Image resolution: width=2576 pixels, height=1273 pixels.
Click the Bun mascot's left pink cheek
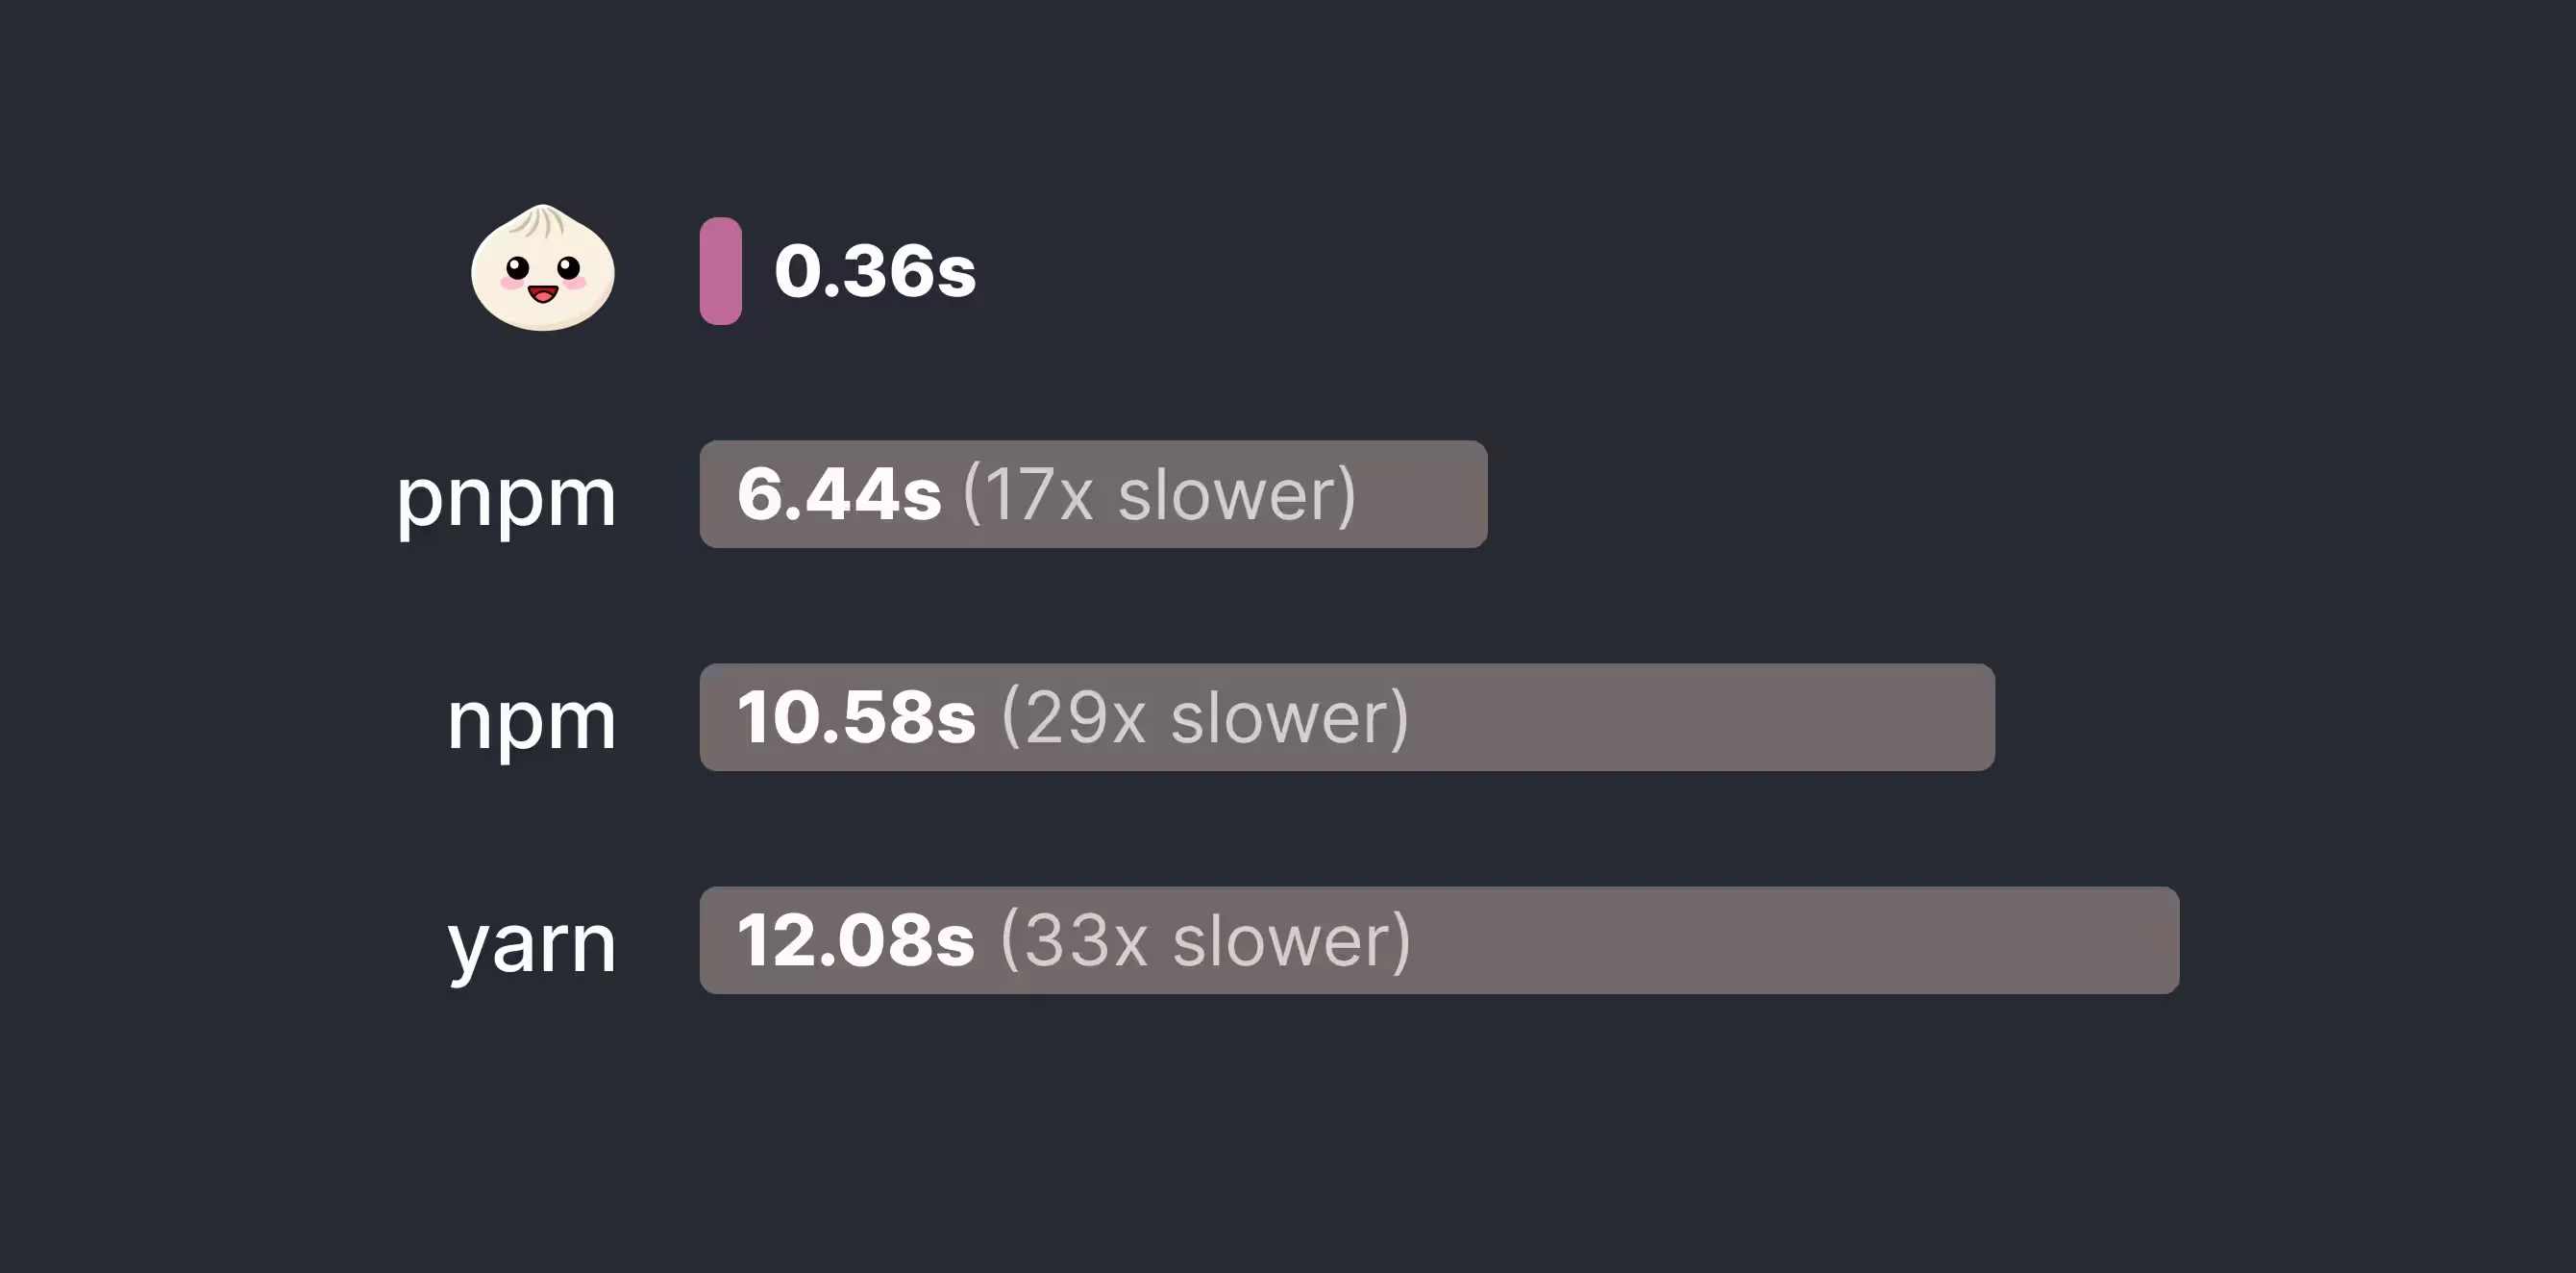point(510,283)
